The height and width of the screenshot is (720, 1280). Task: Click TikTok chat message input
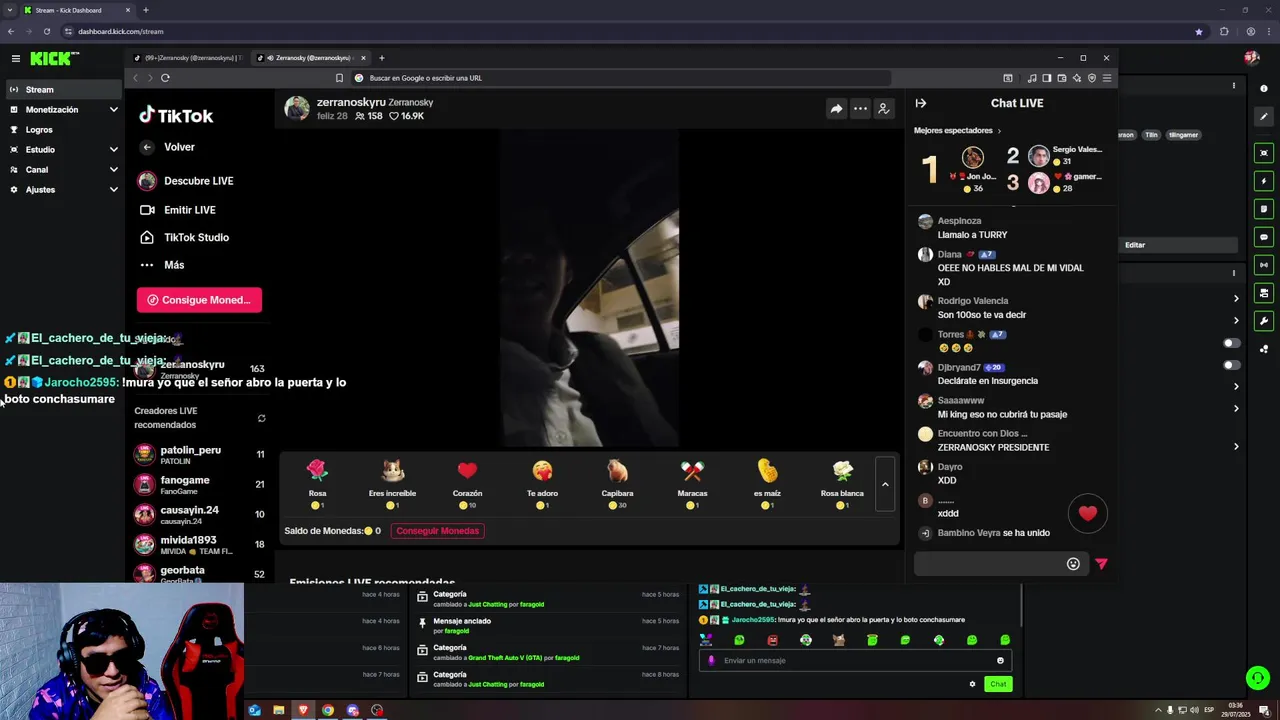pyautogui.click(x=988, y=564)
